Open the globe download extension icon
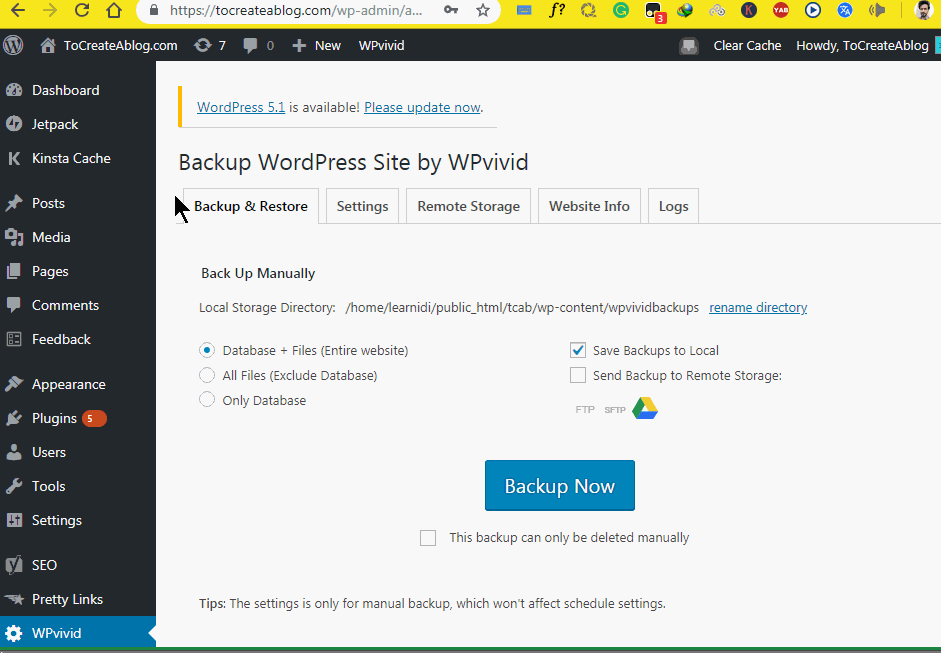The height and width of the screenshot is (653, 941). point(685,10)
